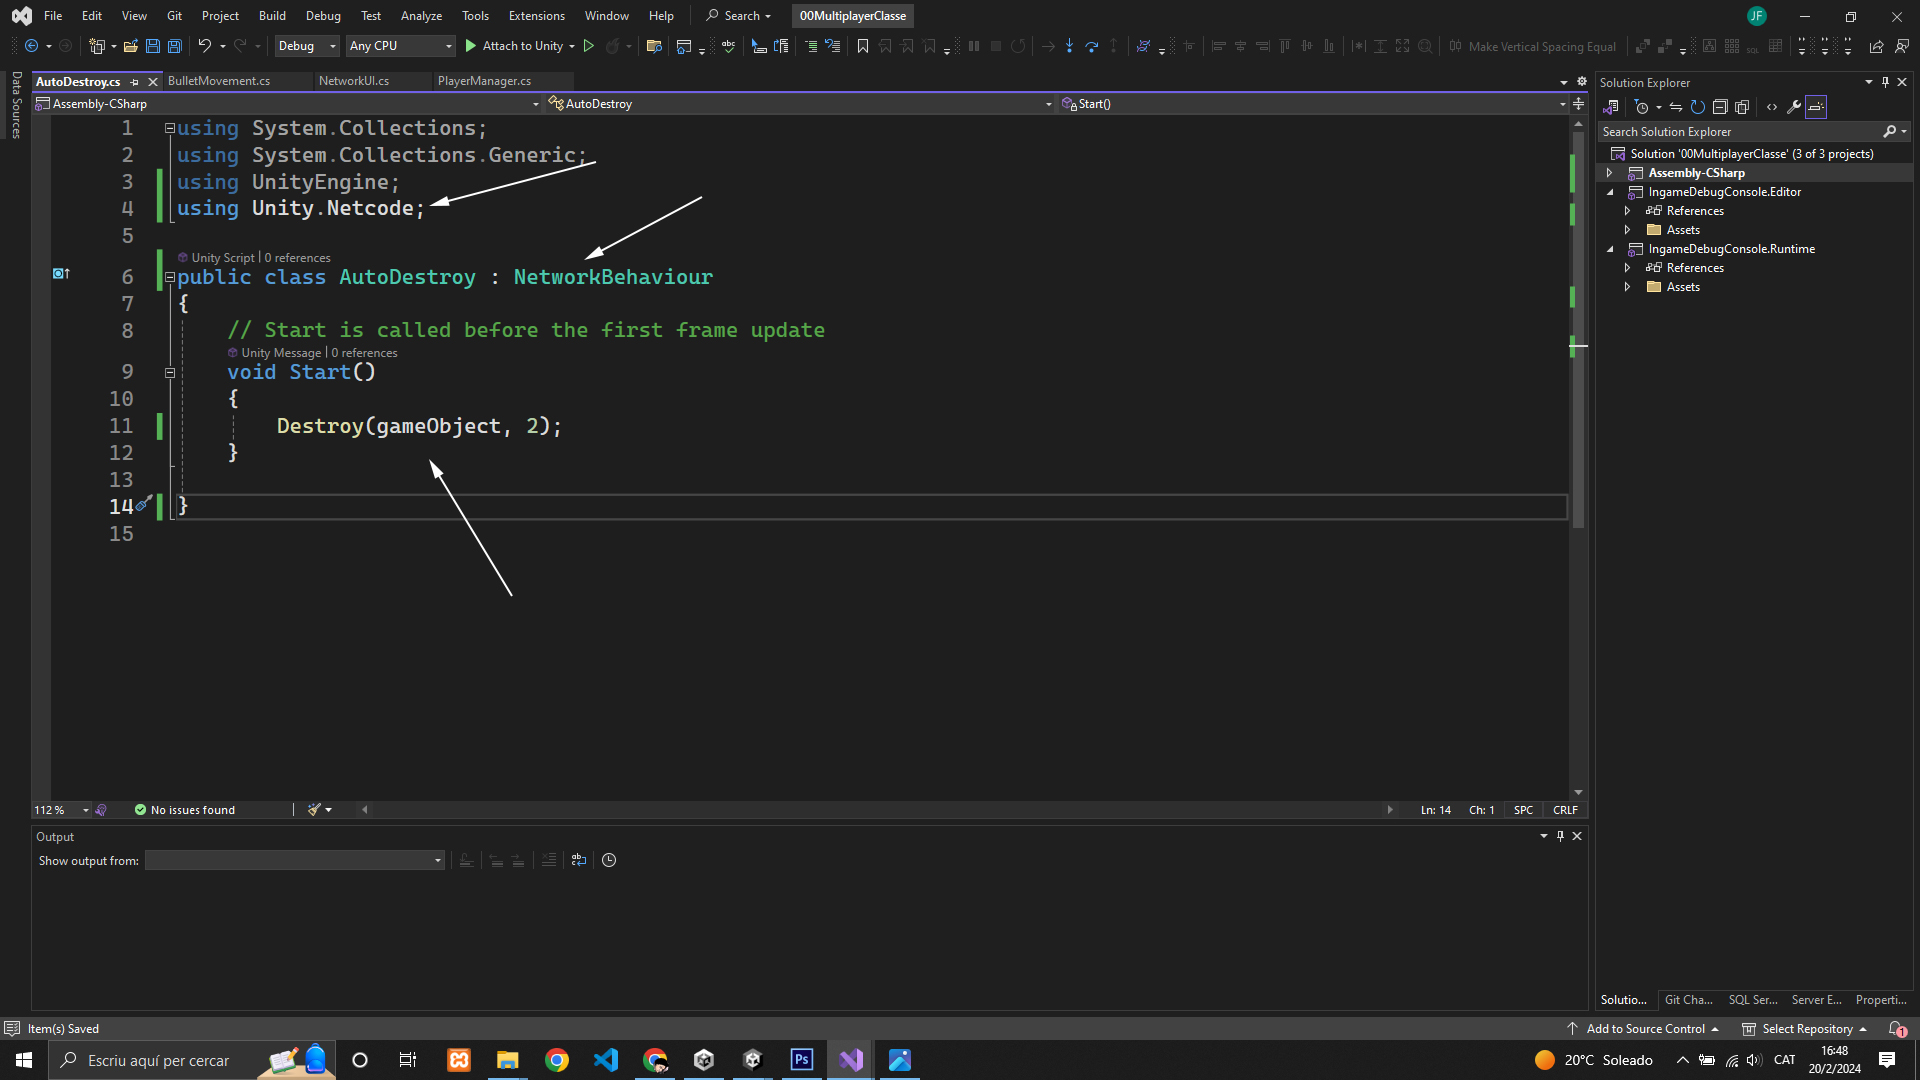Click the Open File folder icon
This screenshot has width=1920, height=1080.
[x=130, y=46]
